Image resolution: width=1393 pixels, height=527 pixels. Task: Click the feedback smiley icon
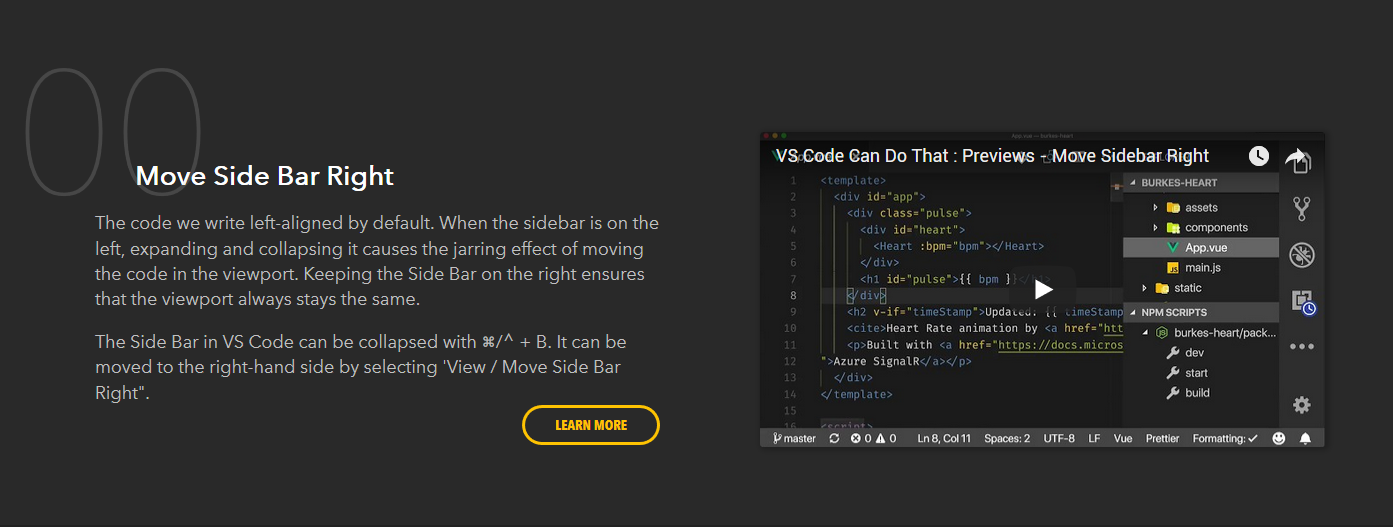[x=1279, y=438]
